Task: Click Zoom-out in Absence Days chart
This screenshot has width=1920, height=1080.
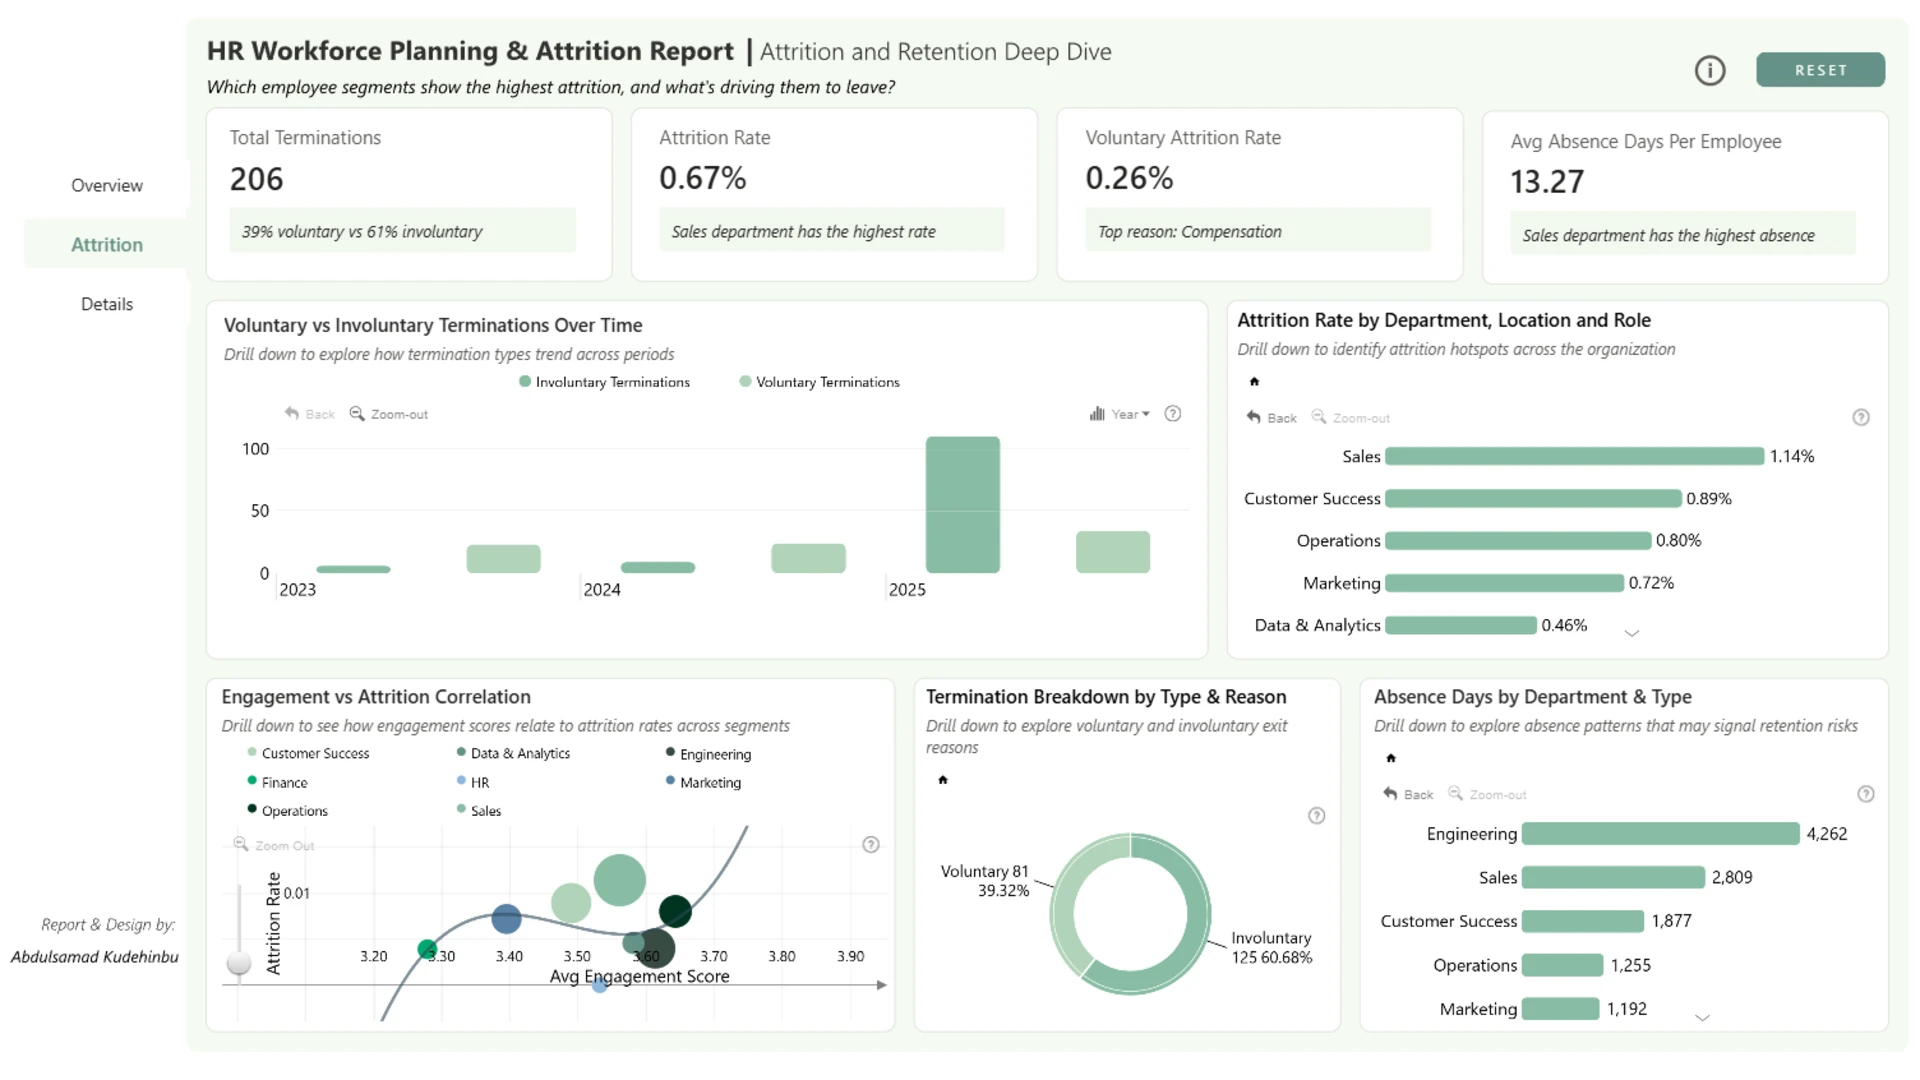Action: (1488, 794)
